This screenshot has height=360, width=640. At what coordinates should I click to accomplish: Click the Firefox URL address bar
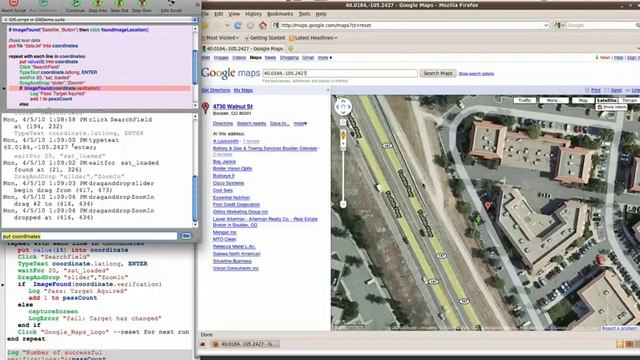pos(411,25)
